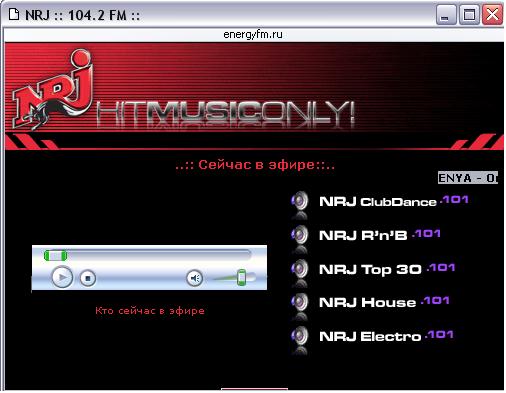Mute audio using the speaker button

point(195,278)
